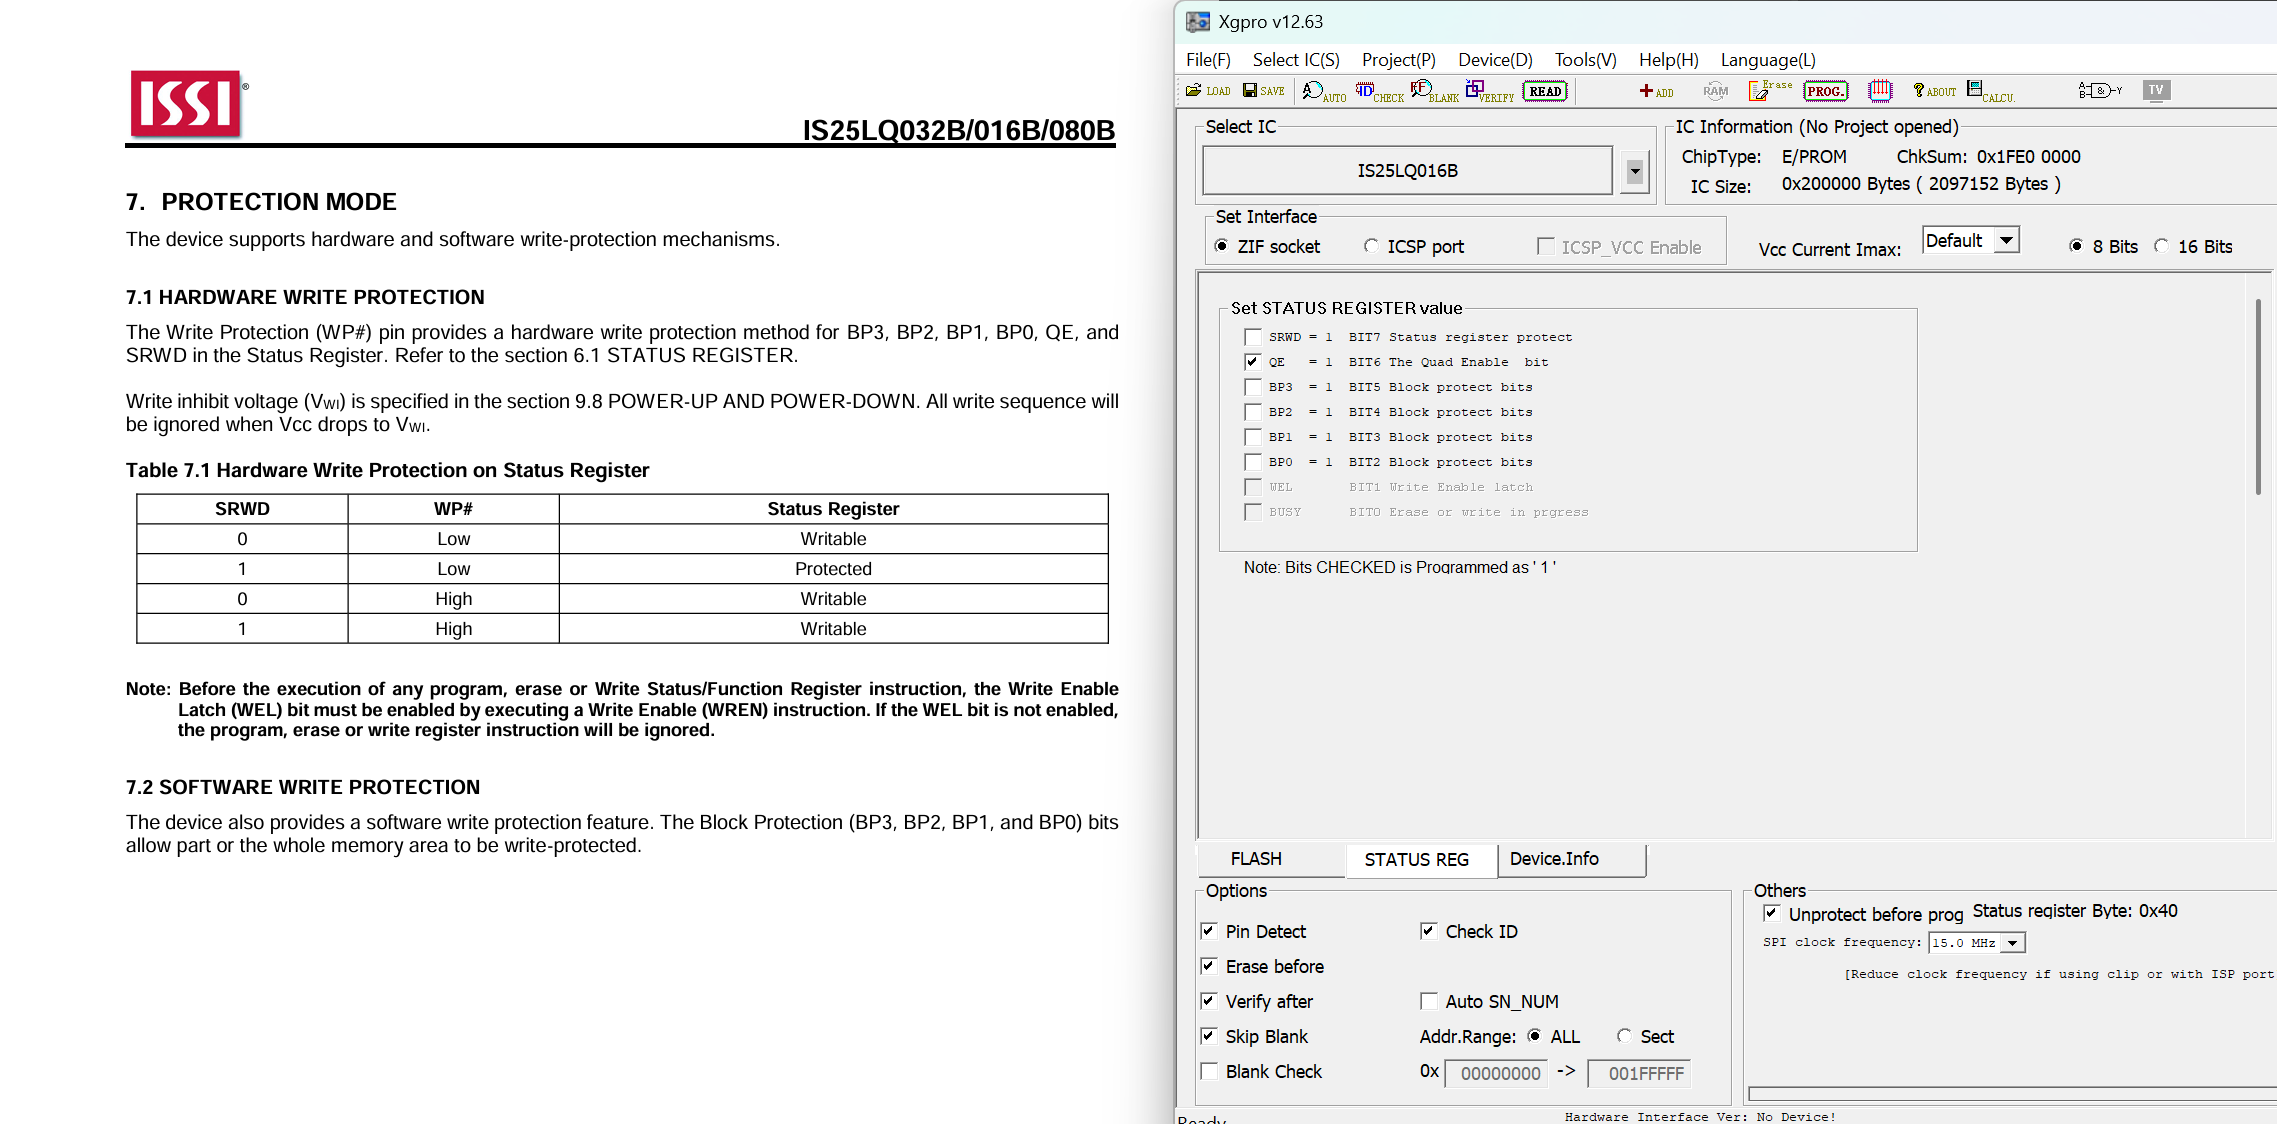
Task: Switch to the FLASH tab
Action: [x=1256, y=859]
